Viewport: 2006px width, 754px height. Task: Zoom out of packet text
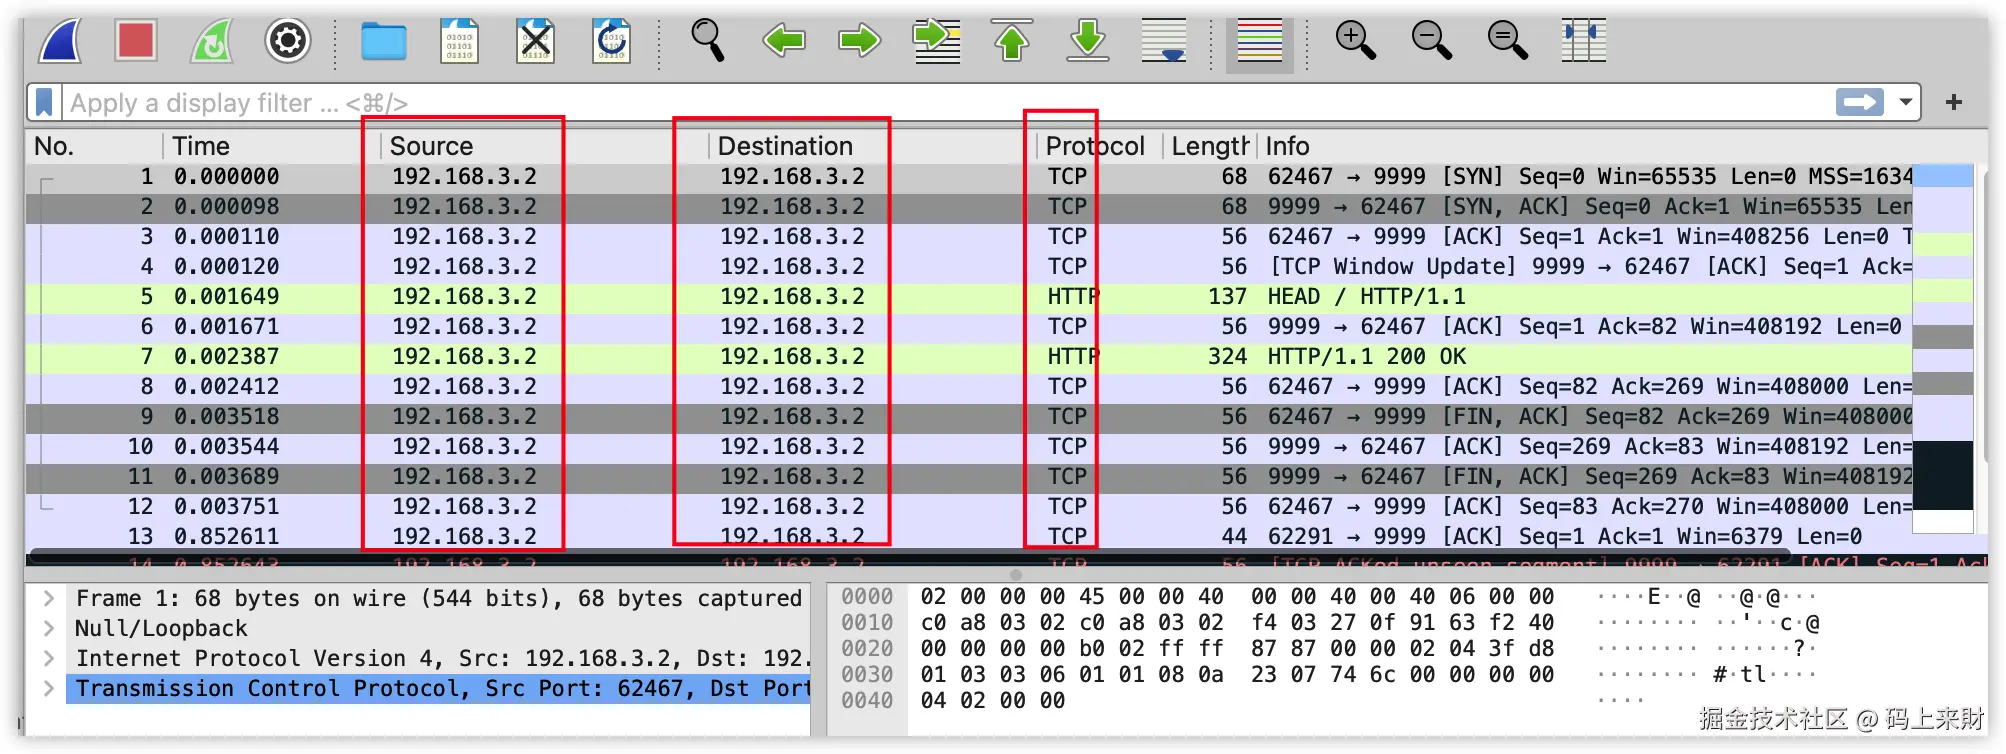1431,41
